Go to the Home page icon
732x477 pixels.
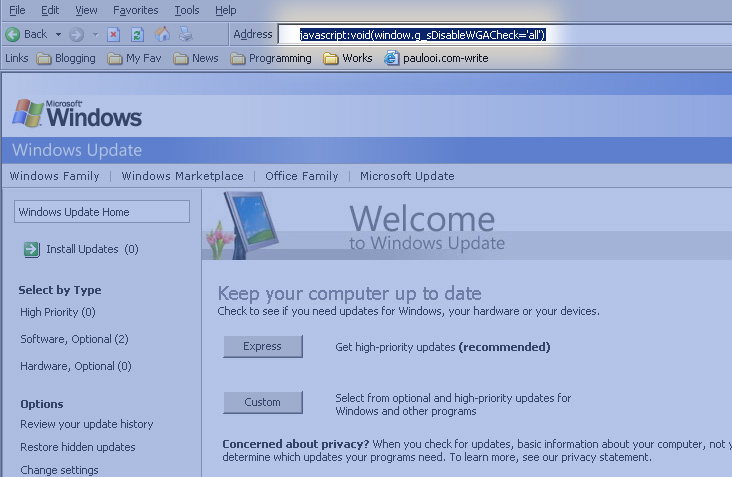[162, 34]
